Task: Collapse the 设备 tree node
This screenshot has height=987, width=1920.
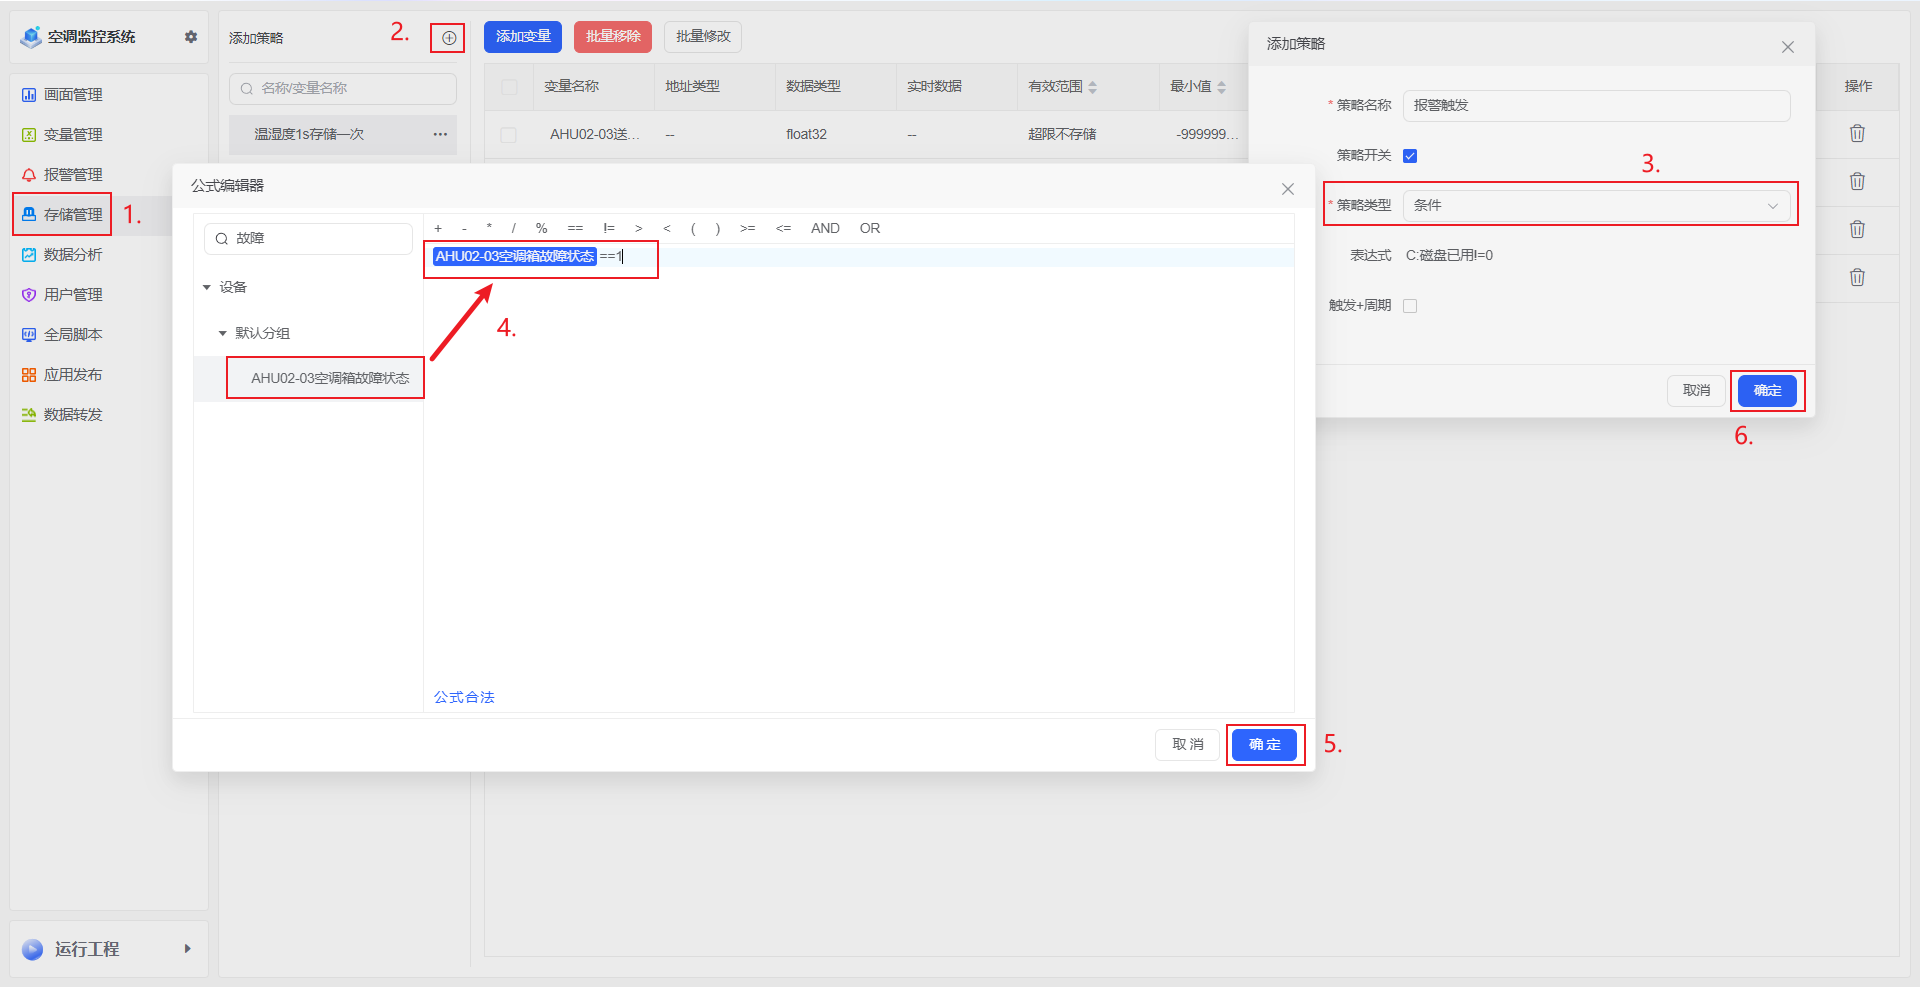Action: 207,288
